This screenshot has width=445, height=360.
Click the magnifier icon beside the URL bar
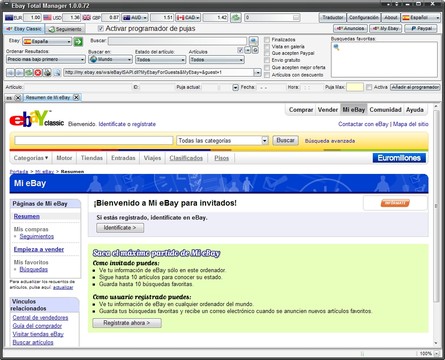(x=57, y=72)
